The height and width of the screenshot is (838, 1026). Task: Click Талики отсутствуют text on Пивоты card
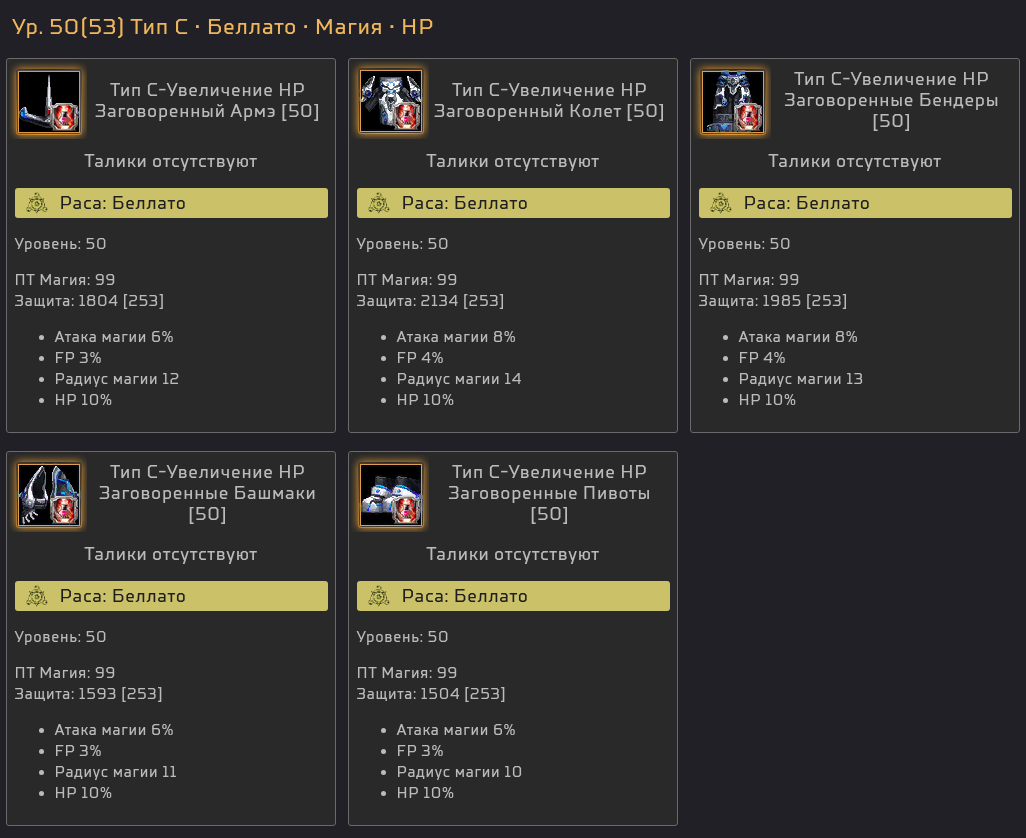513,554
